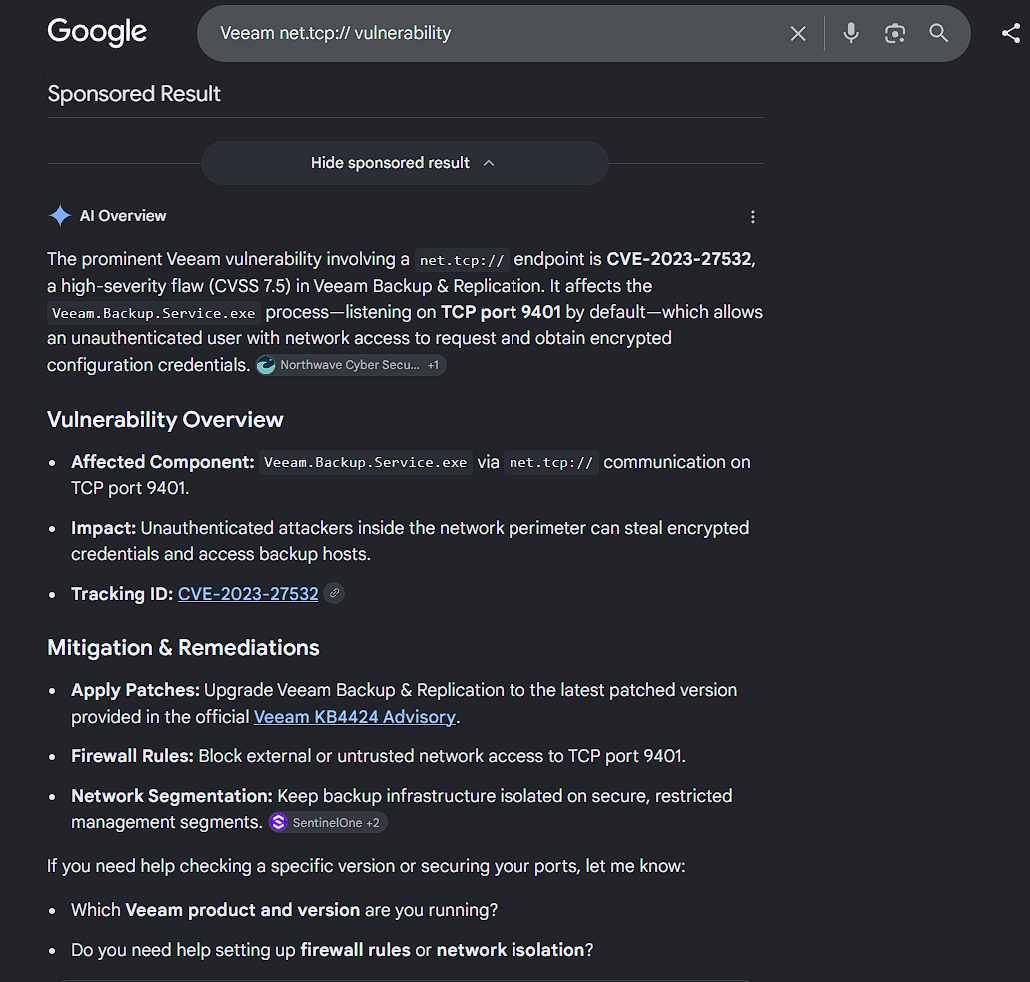1030x982 pixels.
Task: Click the AI Overview sparkle icon
Action: [60, 215]
